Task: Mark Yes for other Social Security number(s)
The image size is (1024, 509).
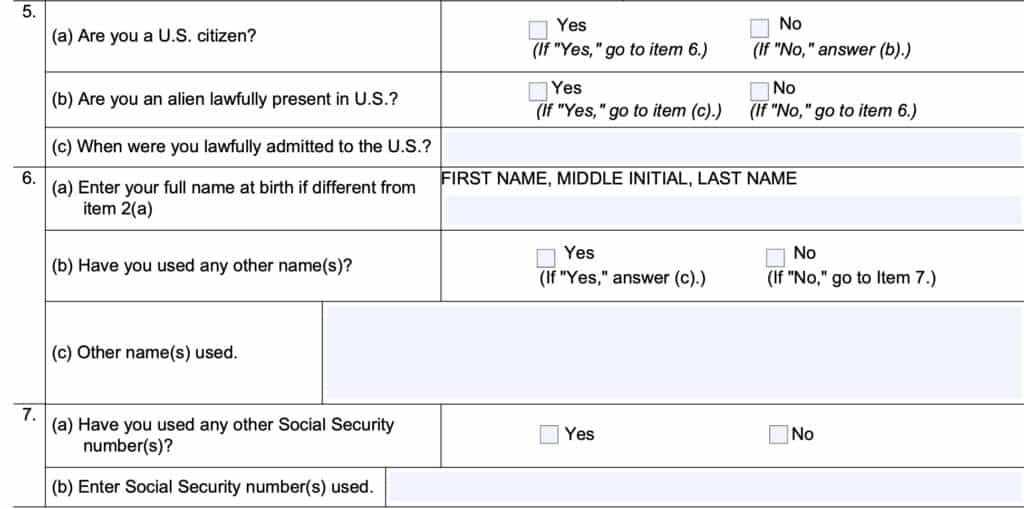Action: (x=549, y=434)
